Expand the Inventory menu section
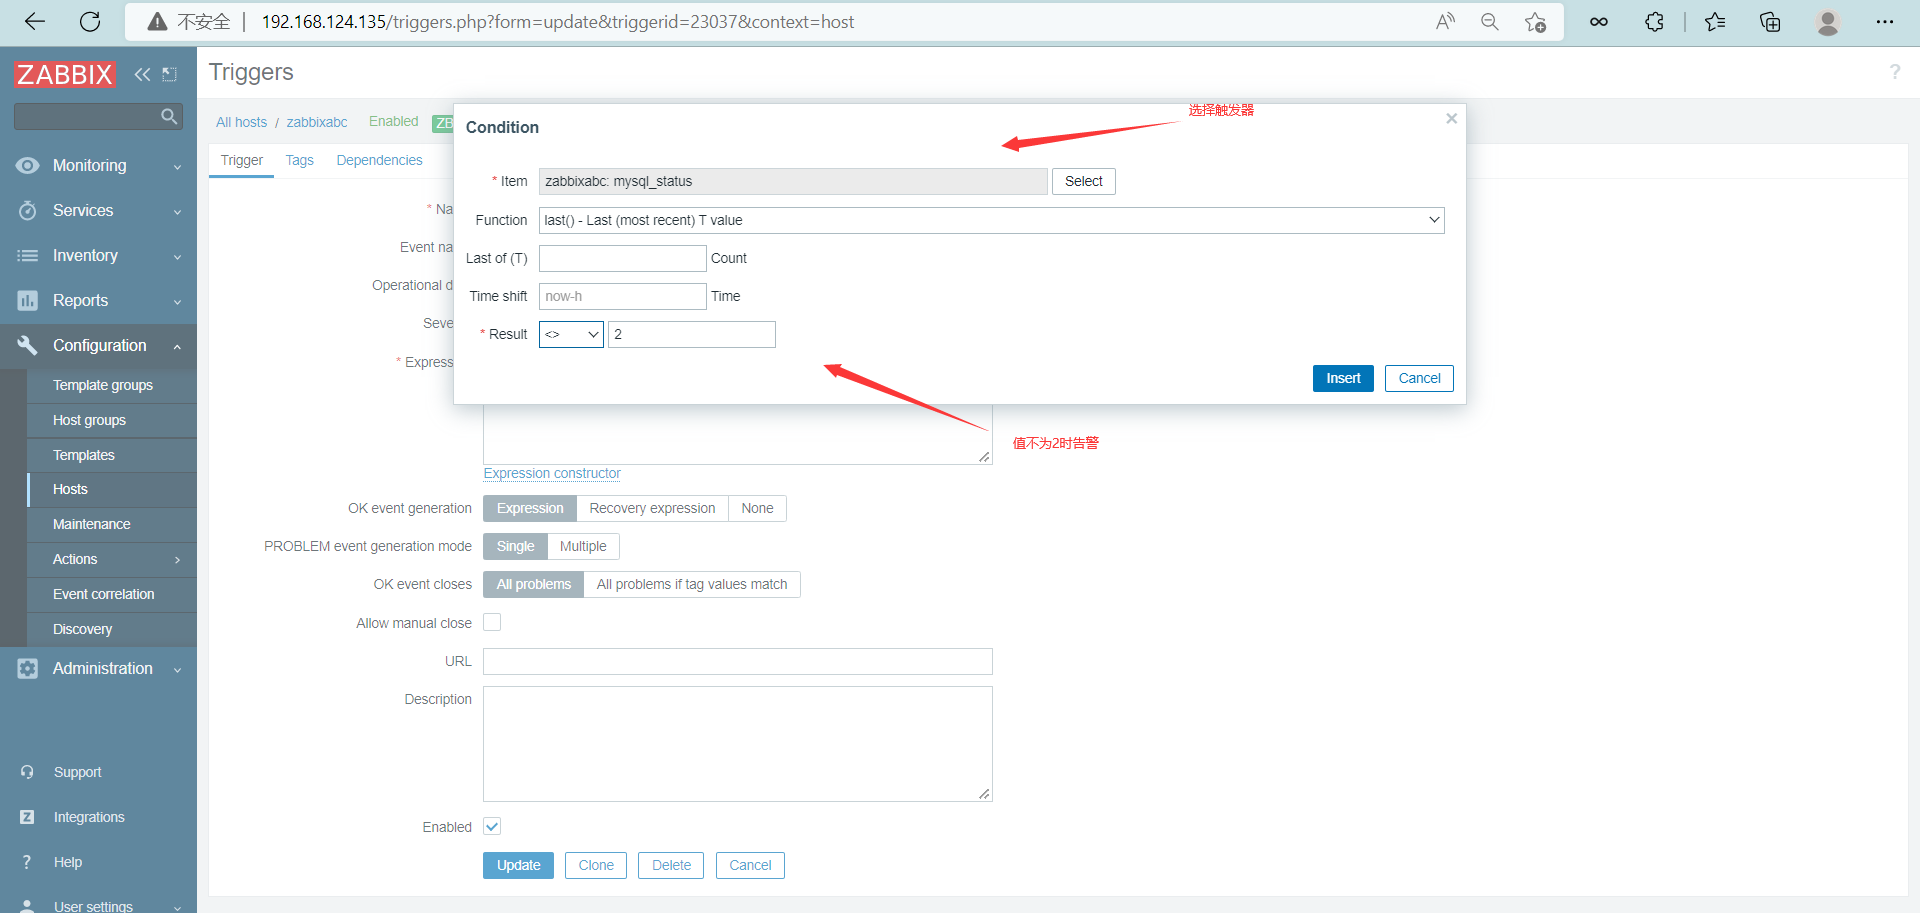Viewport: 1920px width, 913px height. [177, 257]
